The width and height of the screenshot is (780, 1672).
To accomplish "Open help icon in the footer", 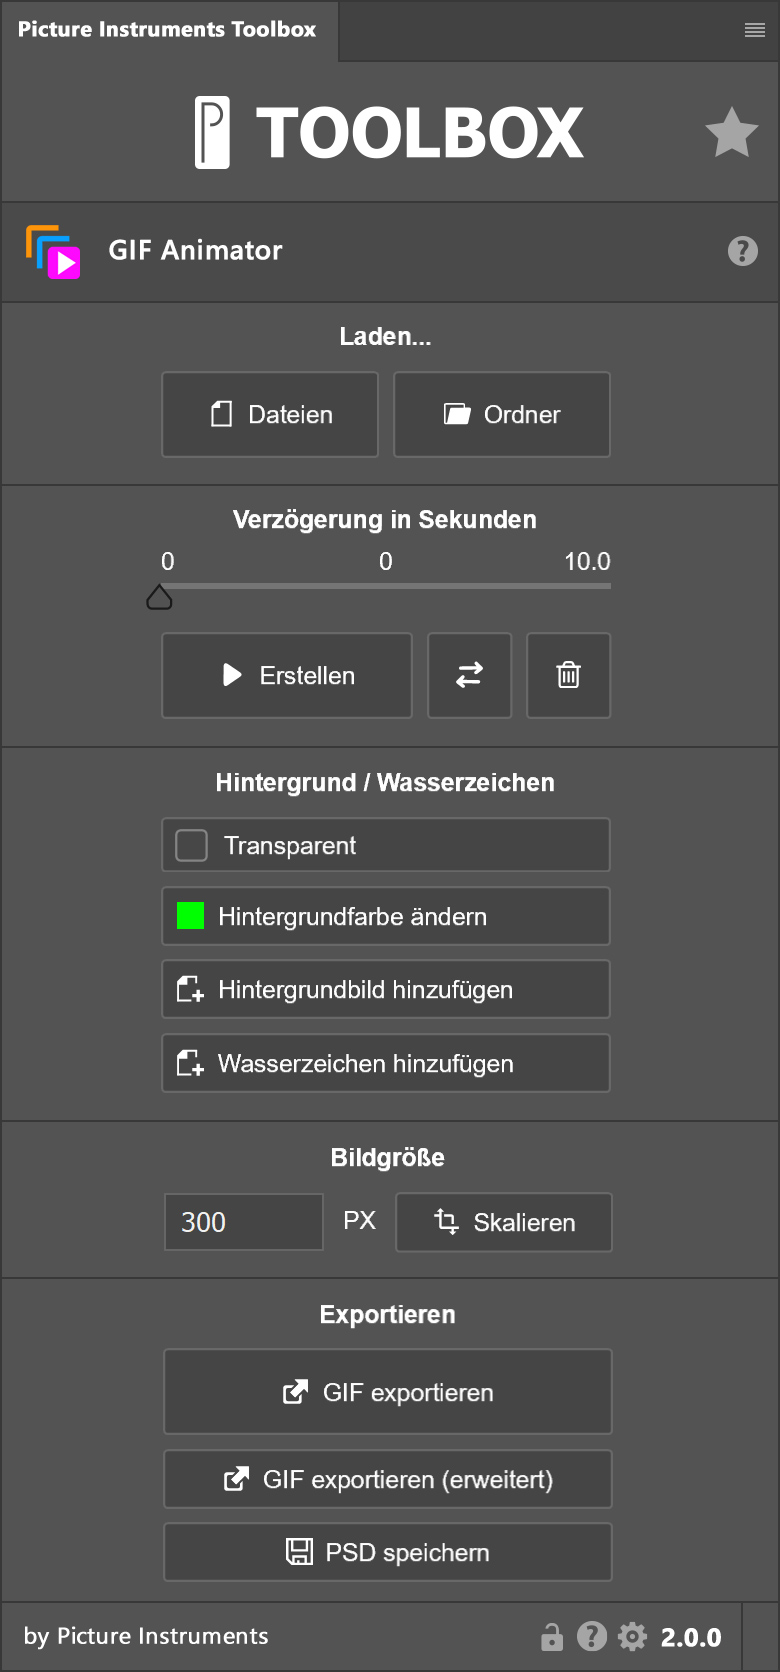I will click(x=592, y=1636).
